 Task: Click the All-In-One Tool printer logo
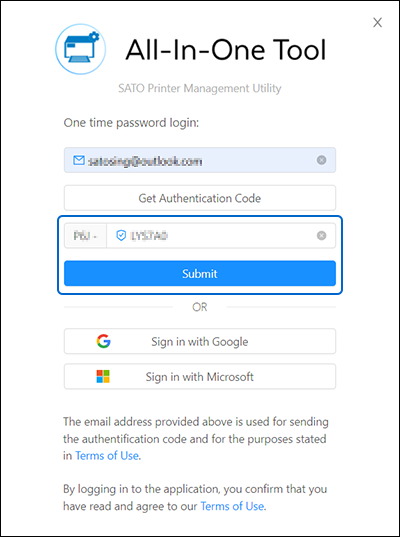pos(80,49)
